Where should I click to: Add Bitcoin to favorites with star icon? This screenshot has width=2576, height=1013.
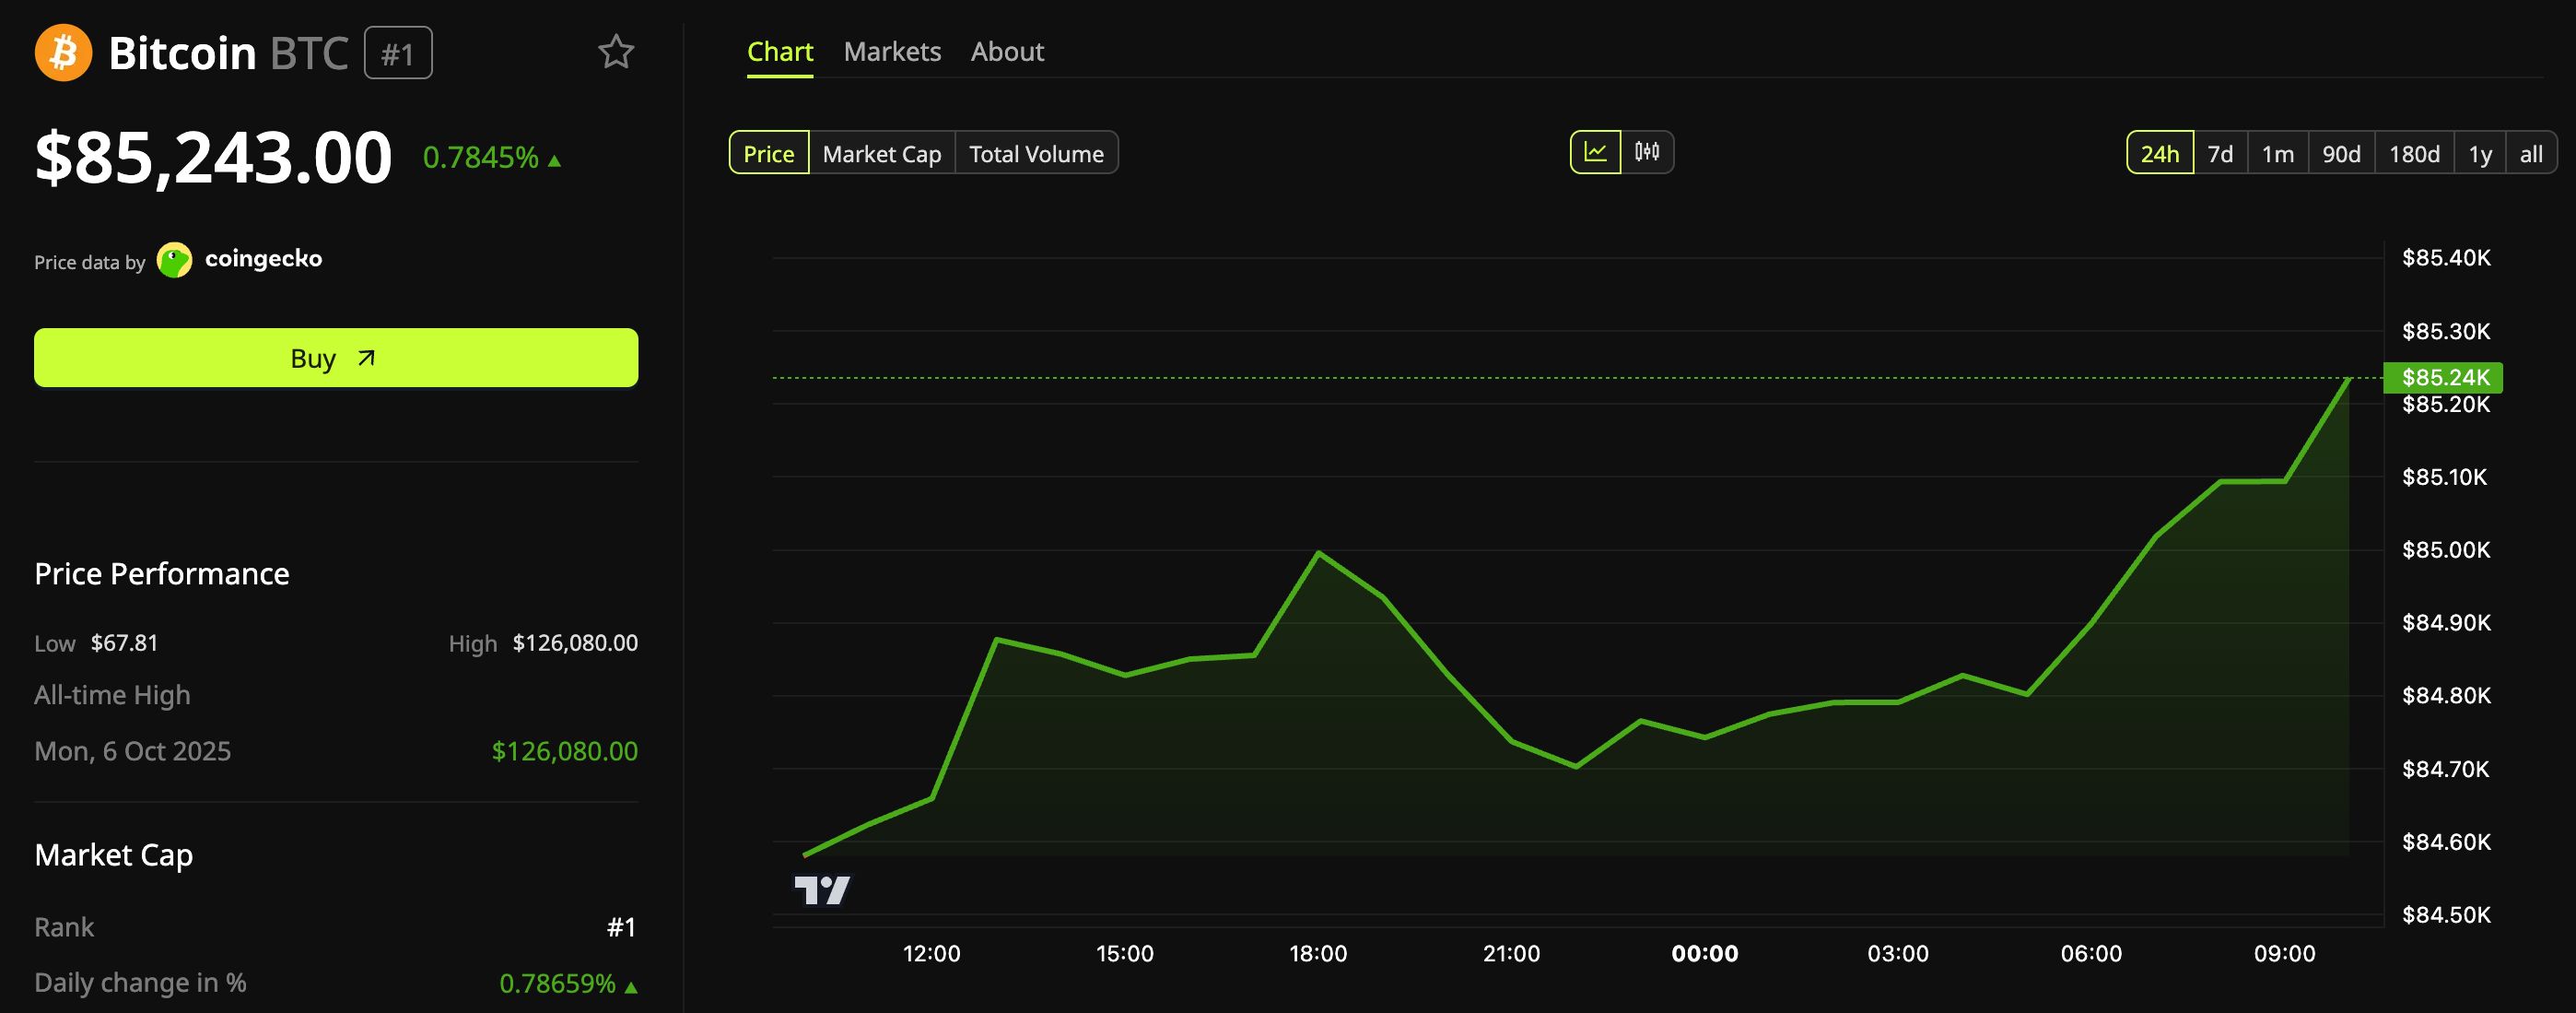click(616, 52)
